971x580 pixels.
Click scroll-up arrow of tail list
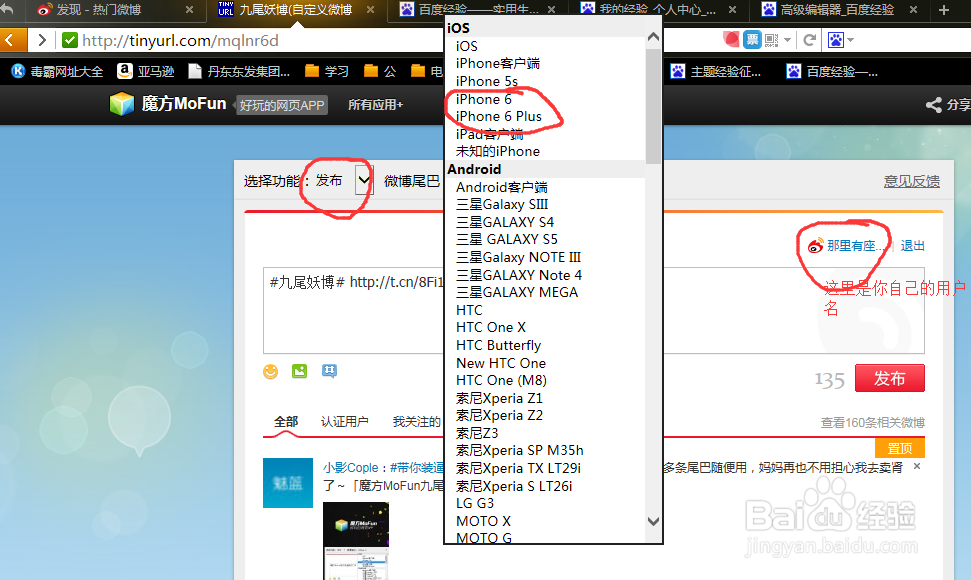pyautogui.click(x=653, y=37)
